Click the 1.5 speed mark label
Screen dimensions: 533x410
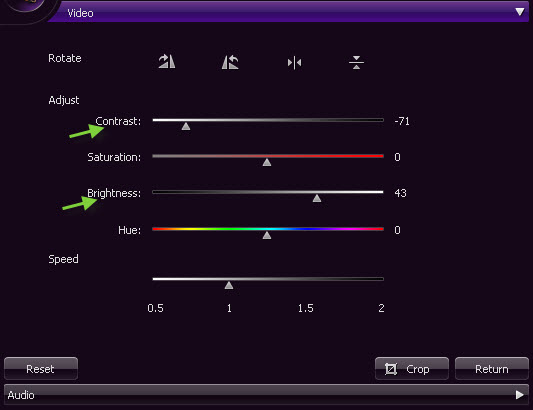pos(306,308)
